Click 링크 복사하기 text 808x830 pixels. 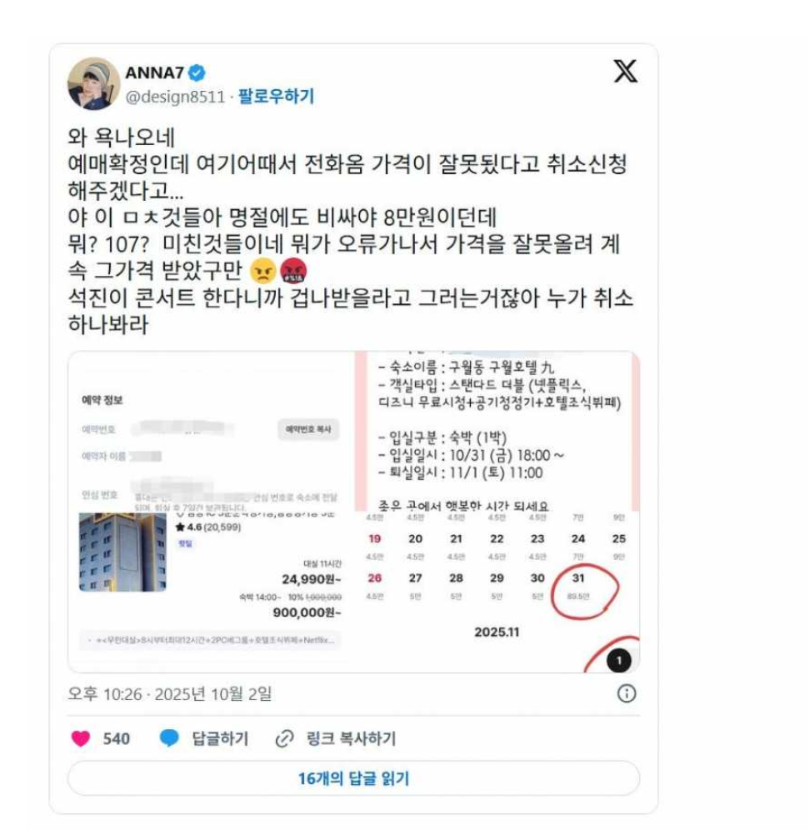click(x=351, y=738)
